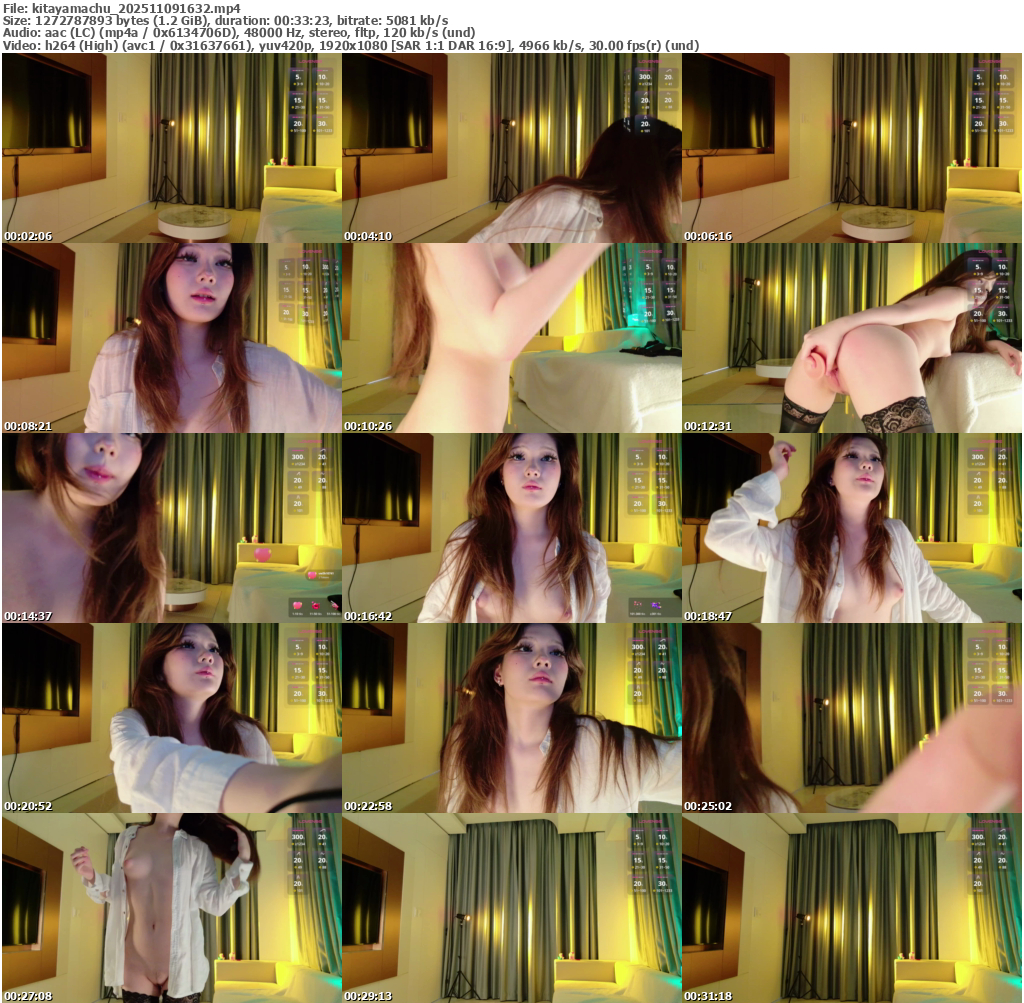Click the Audio aac stream info line
The width and height of the screenshot is (1024, 1003).
(239, 33)
